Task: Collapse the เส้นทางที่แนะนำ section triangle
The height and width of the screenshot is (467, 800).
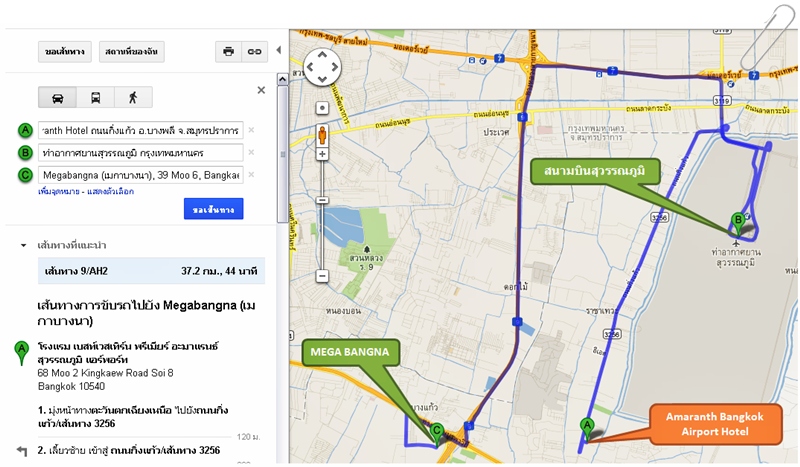Action: click(x=23, y=245)
